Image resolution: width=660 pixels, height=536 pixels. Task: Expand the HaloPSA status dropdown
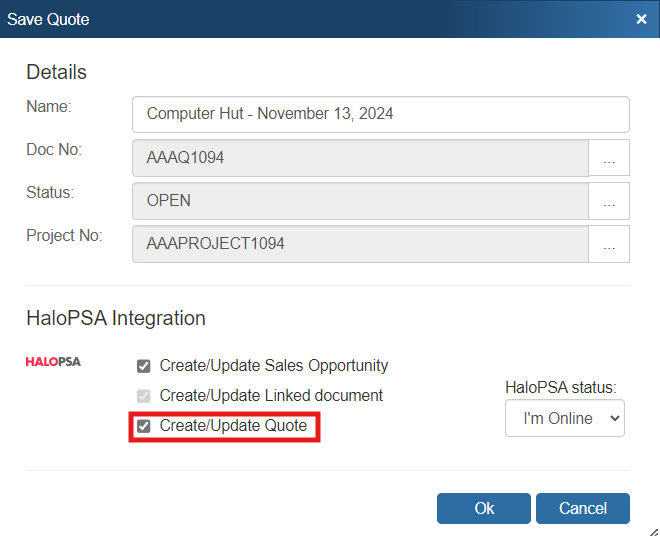pos(564,418)
